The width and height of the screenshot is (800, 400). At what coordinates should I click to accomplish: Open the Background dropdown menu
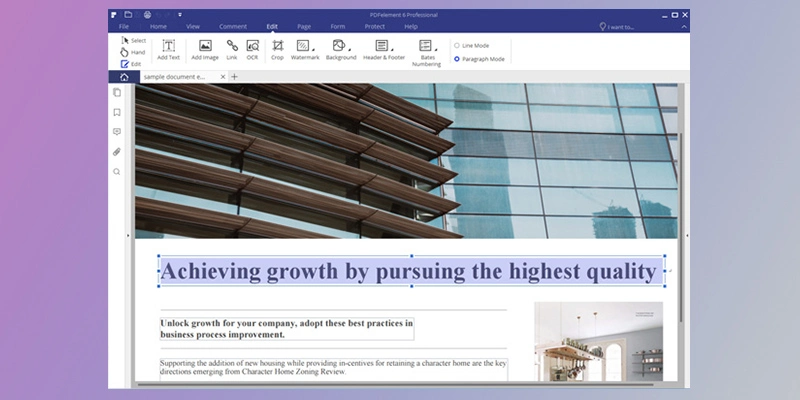click(x=341, y=50)
